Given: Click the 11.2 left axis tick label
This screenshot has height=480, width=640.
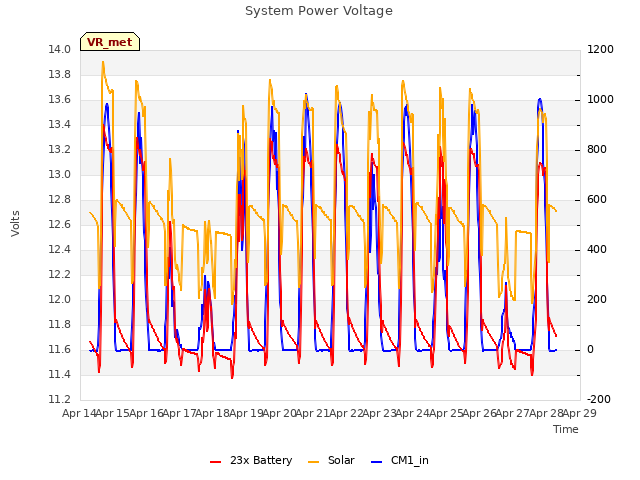Looking at the screenshot, I should coord(60,400).
